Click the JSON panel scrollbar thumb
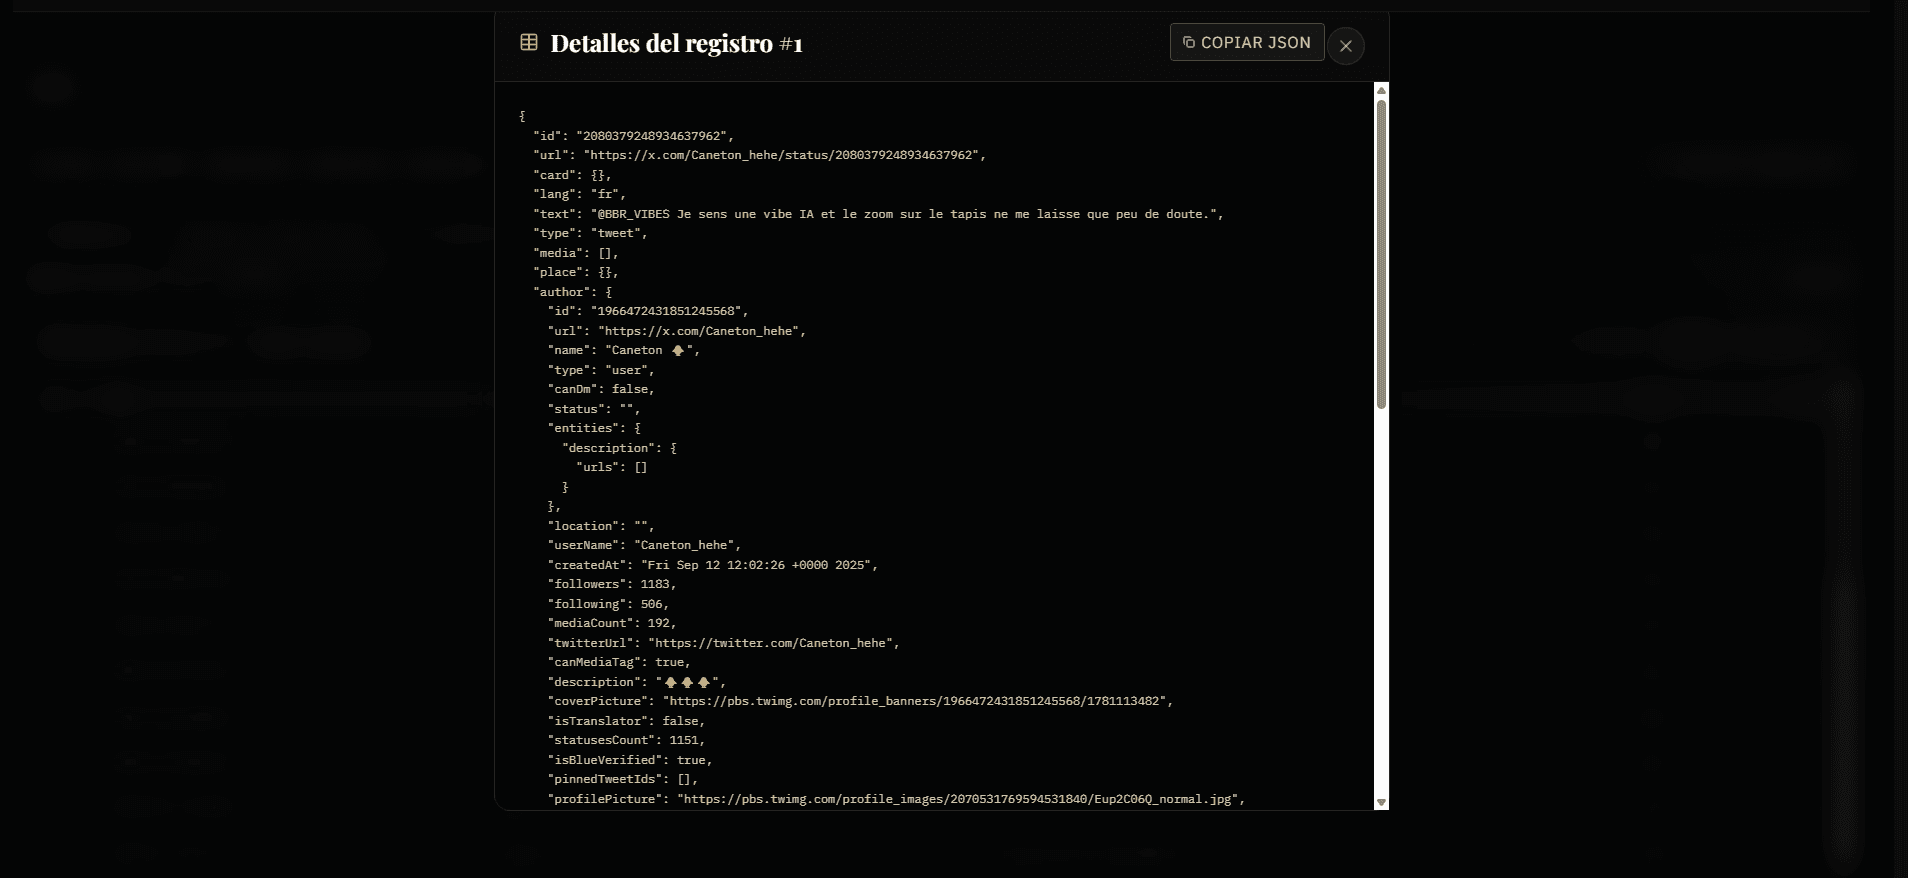This screenshot has height=878, width=1908. 1381,254
